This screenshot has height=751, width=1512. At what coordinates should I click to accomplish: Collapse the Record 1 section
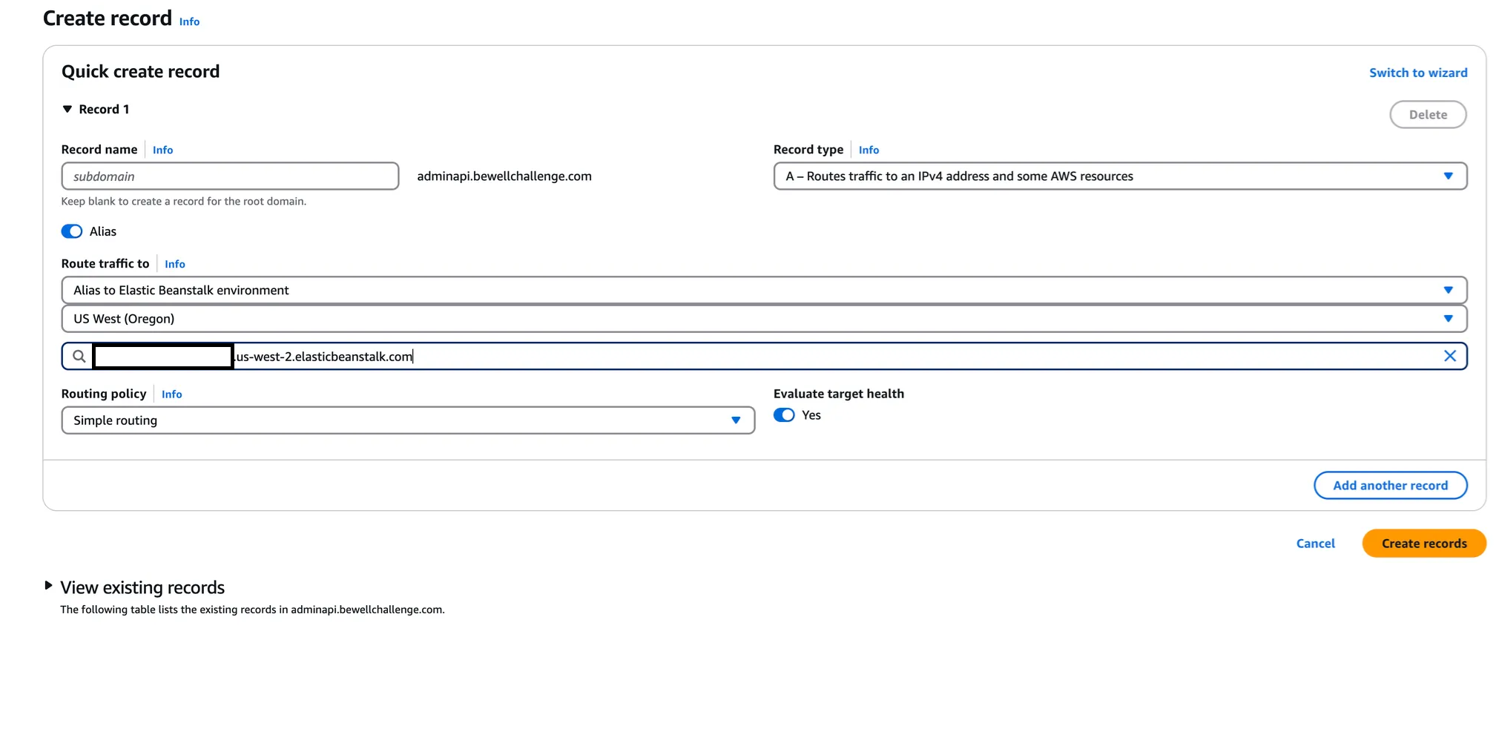[67, 109]
